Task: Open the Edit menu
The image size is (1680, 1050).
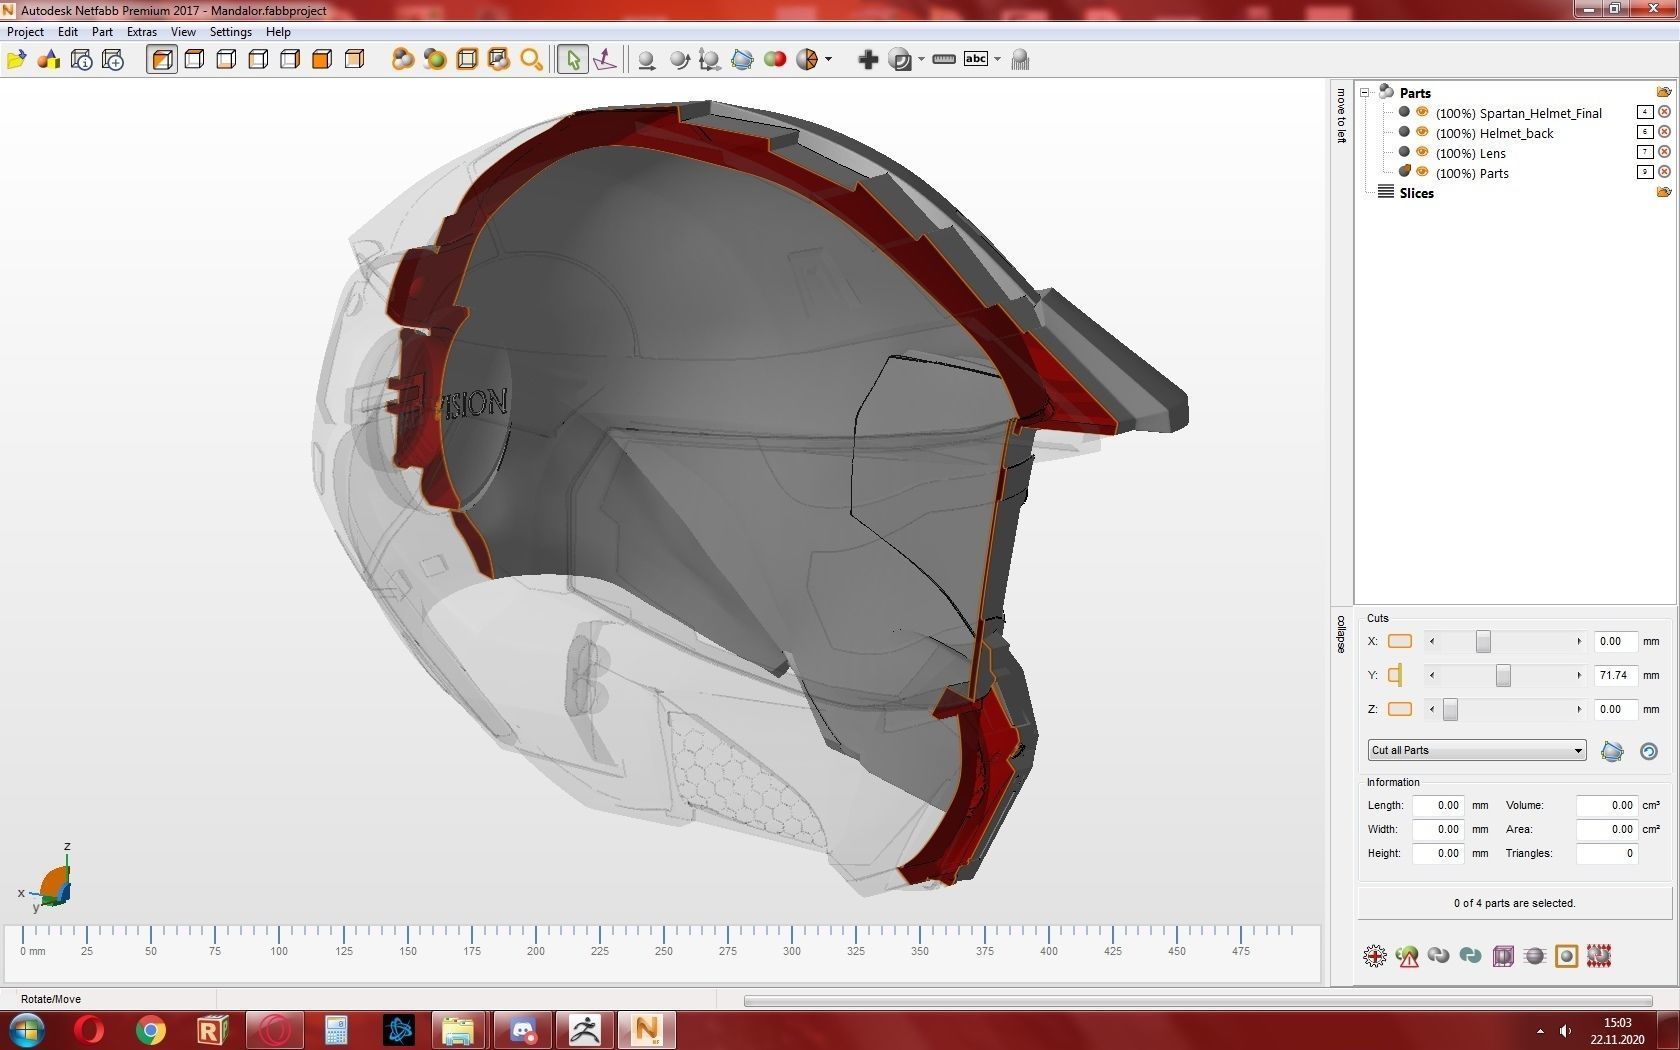Action: click(68, 32)
